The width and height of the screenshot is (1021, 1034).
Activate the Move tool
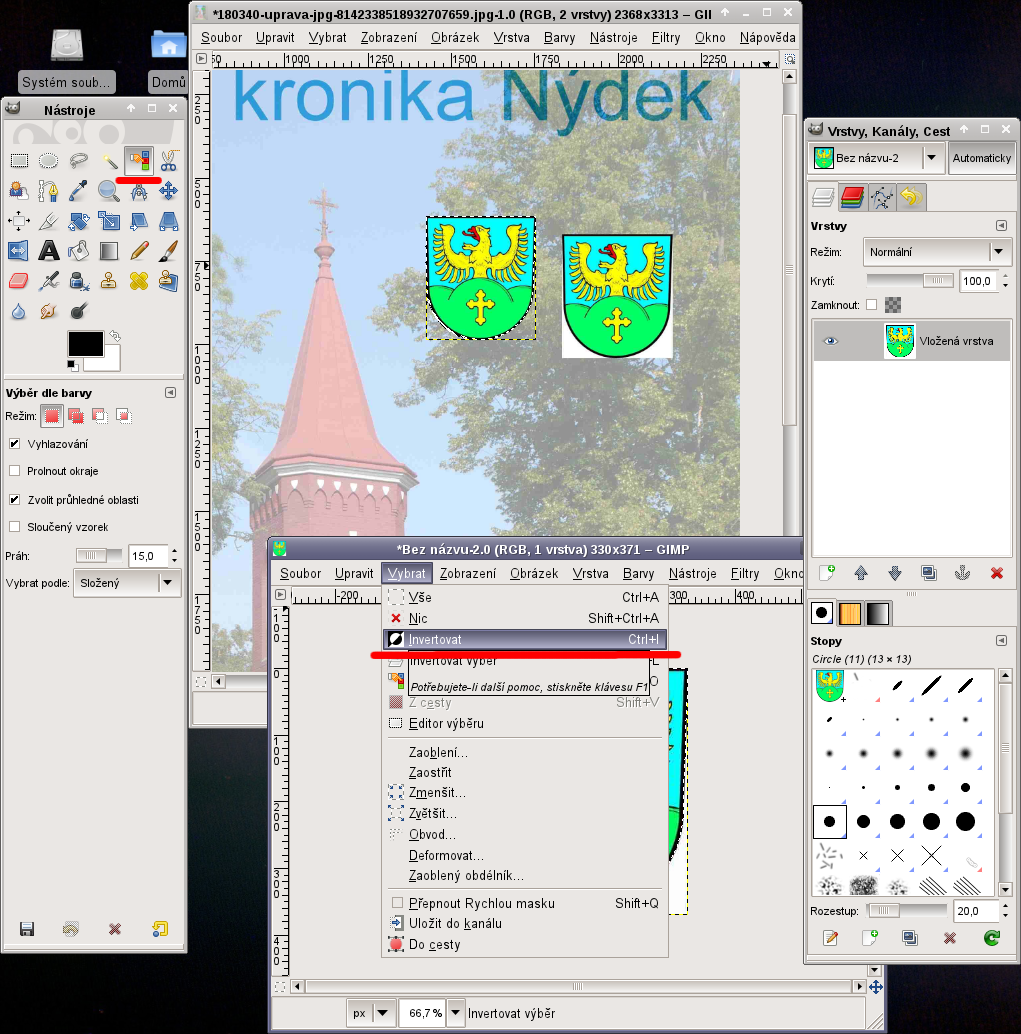coord(169,191)
